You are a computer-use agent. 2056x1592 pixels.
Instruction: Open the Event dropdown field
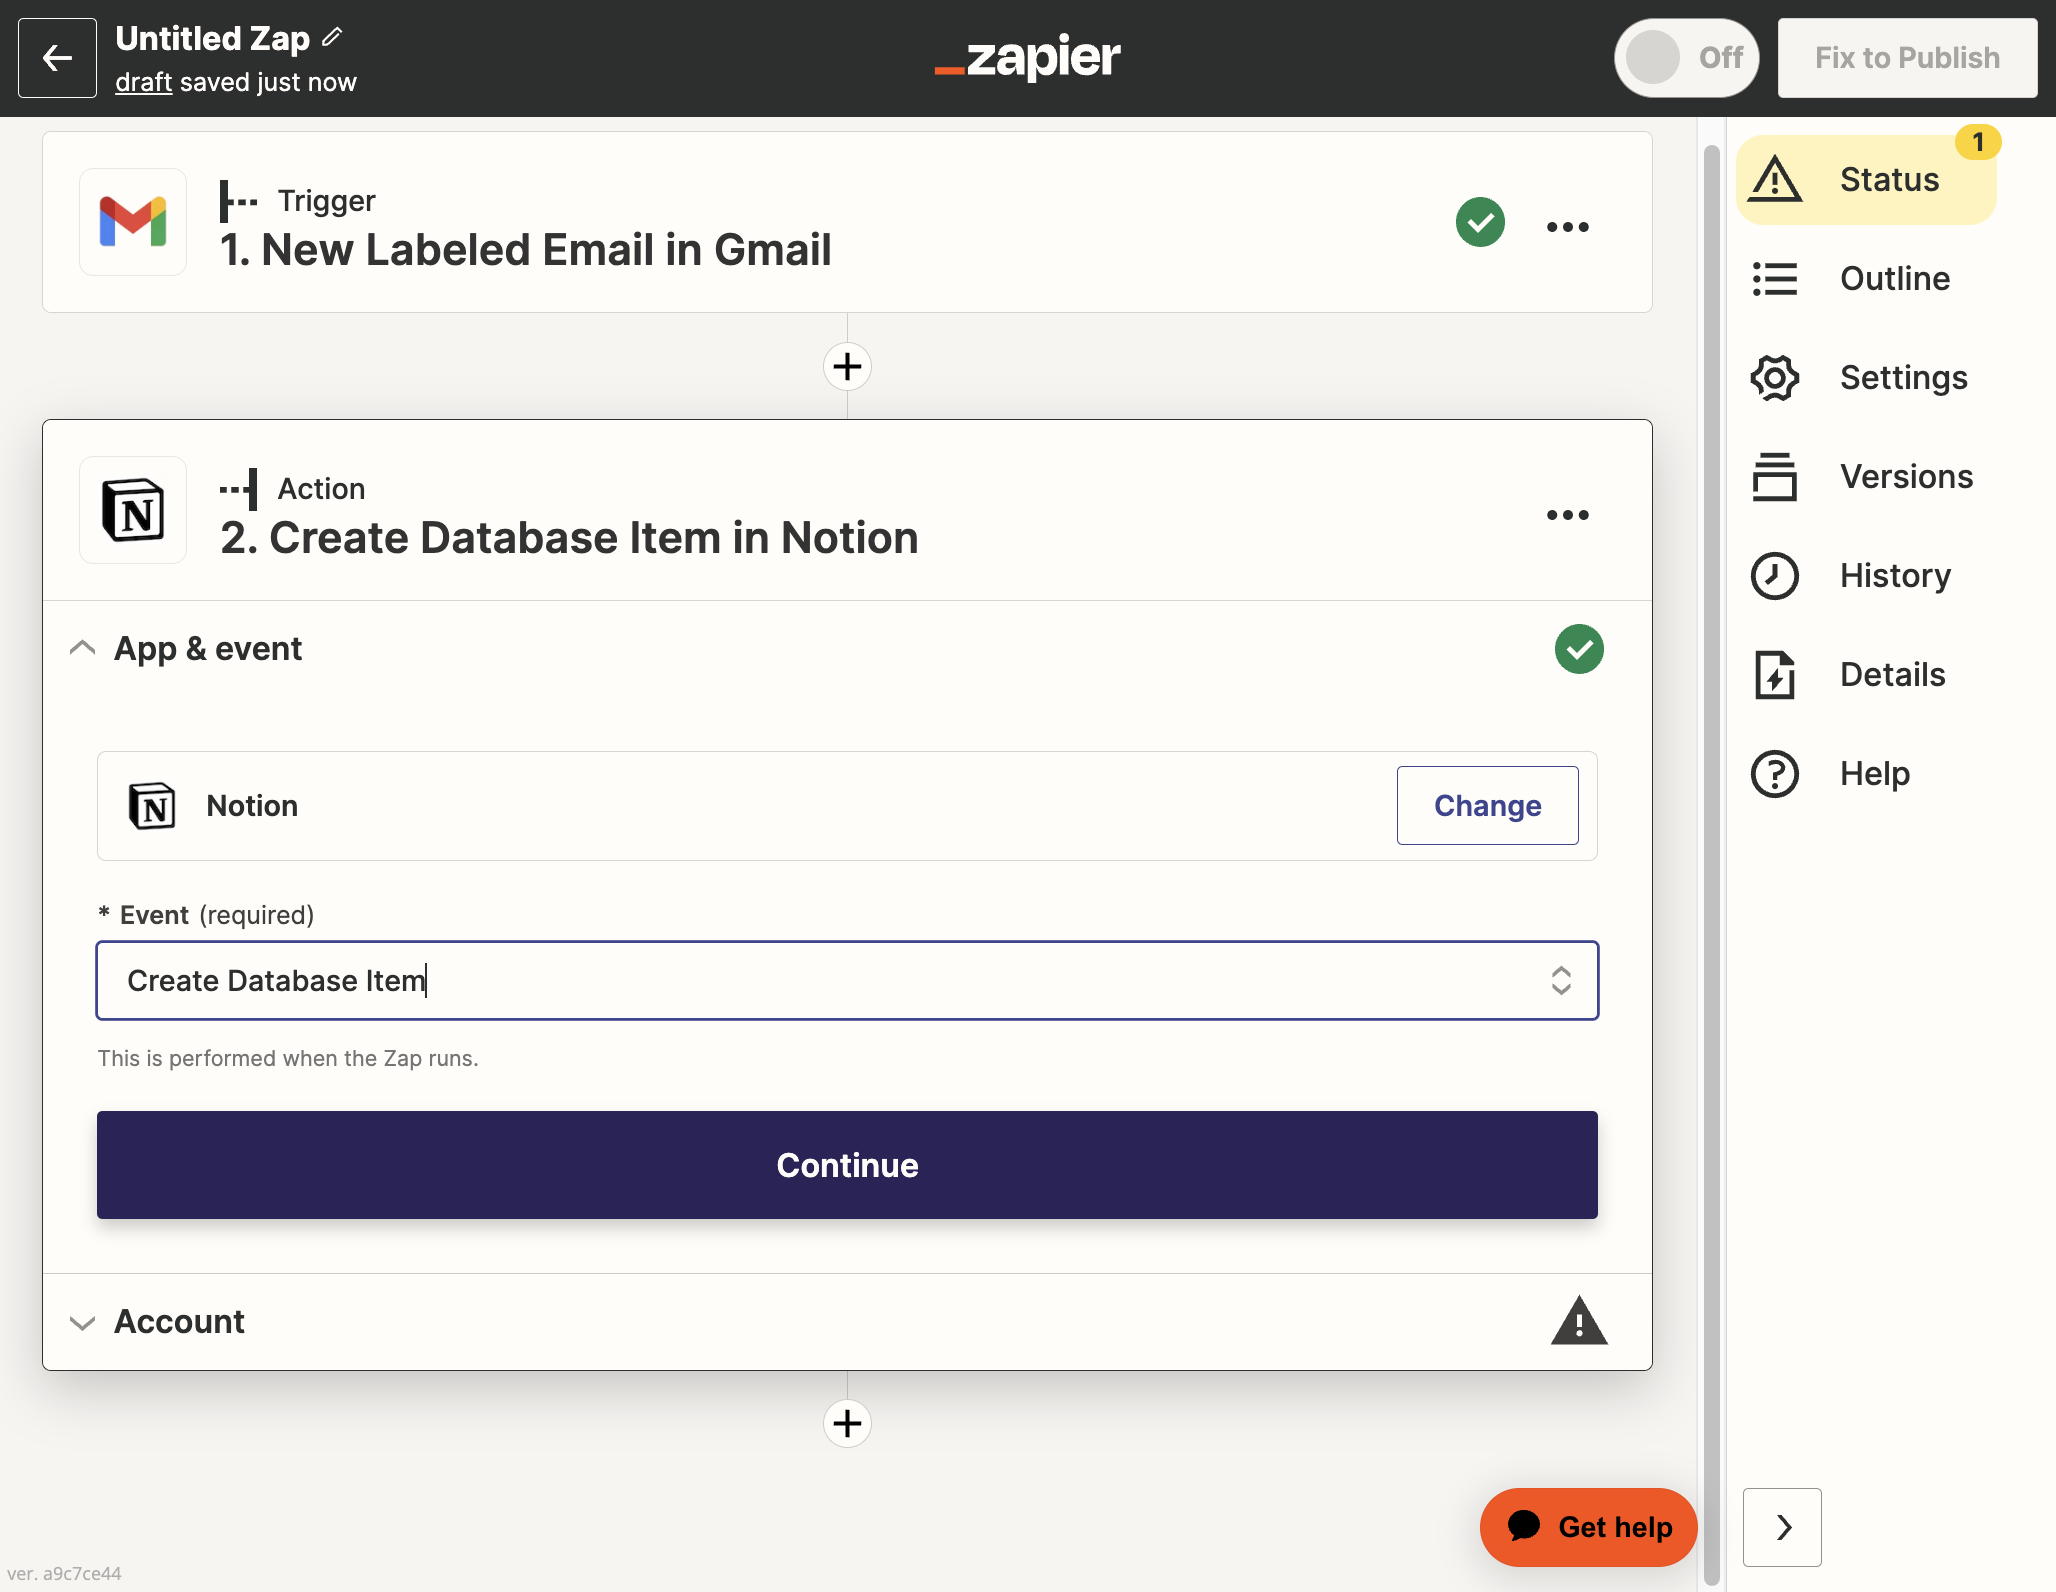[847, 980]
